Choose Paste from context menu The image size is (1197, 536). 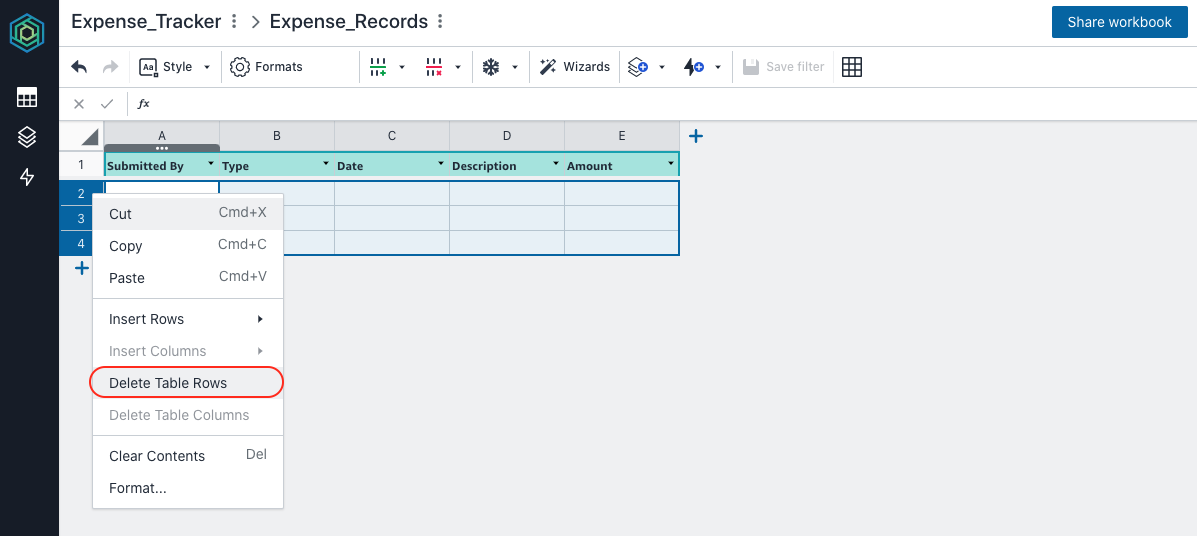188,278
